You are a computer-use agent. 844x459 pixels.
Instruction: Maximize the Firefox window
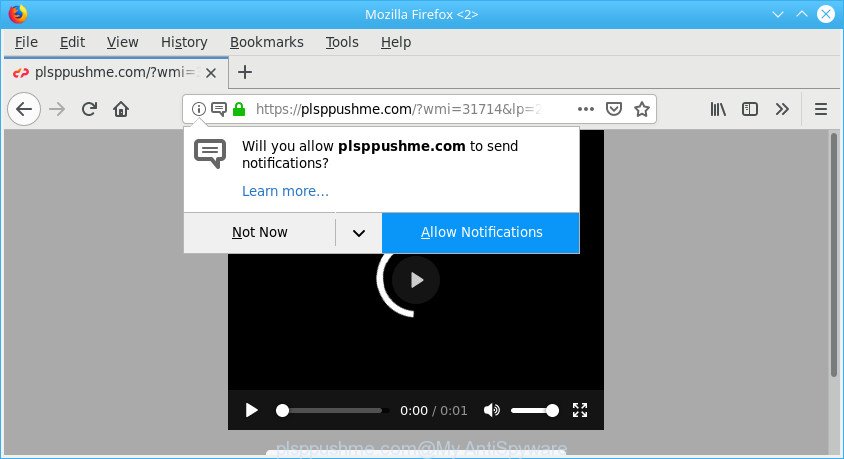[801, 14]
